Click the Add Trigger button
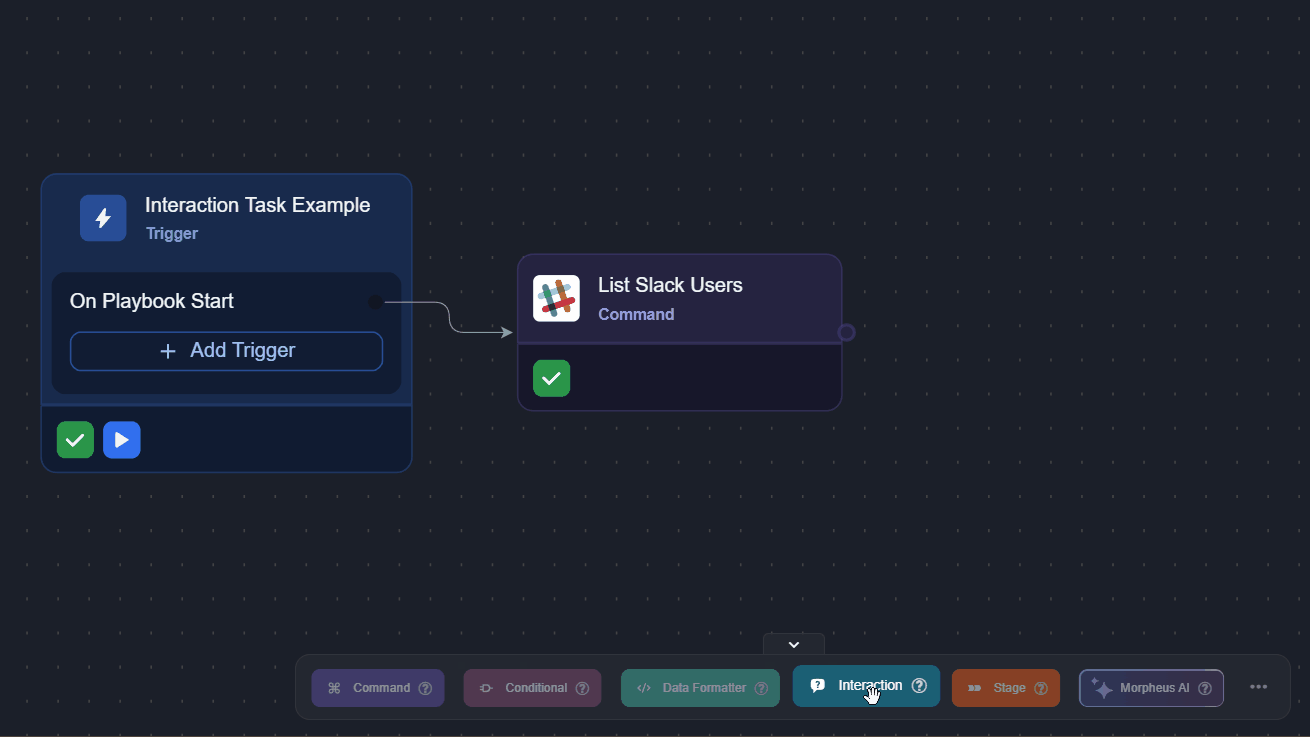This screenshot has height=737, width=1310. 226,351
